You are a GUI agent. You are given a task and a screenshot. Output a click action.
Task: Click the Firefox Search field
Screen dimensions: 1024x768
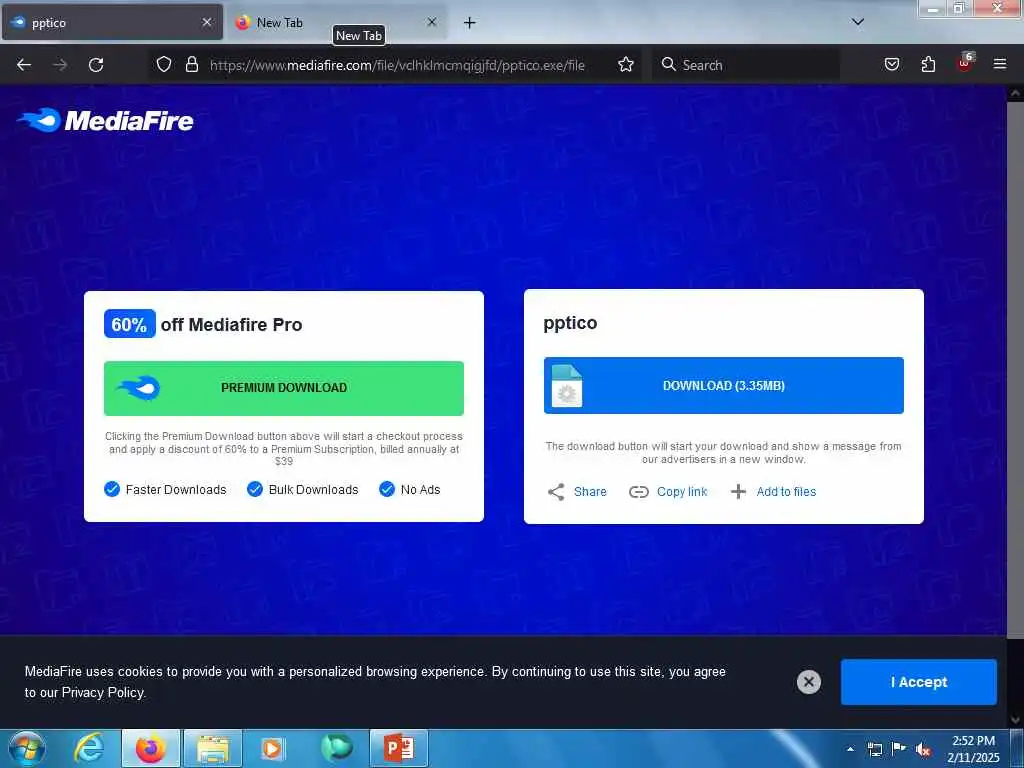(x=744, y=65)
